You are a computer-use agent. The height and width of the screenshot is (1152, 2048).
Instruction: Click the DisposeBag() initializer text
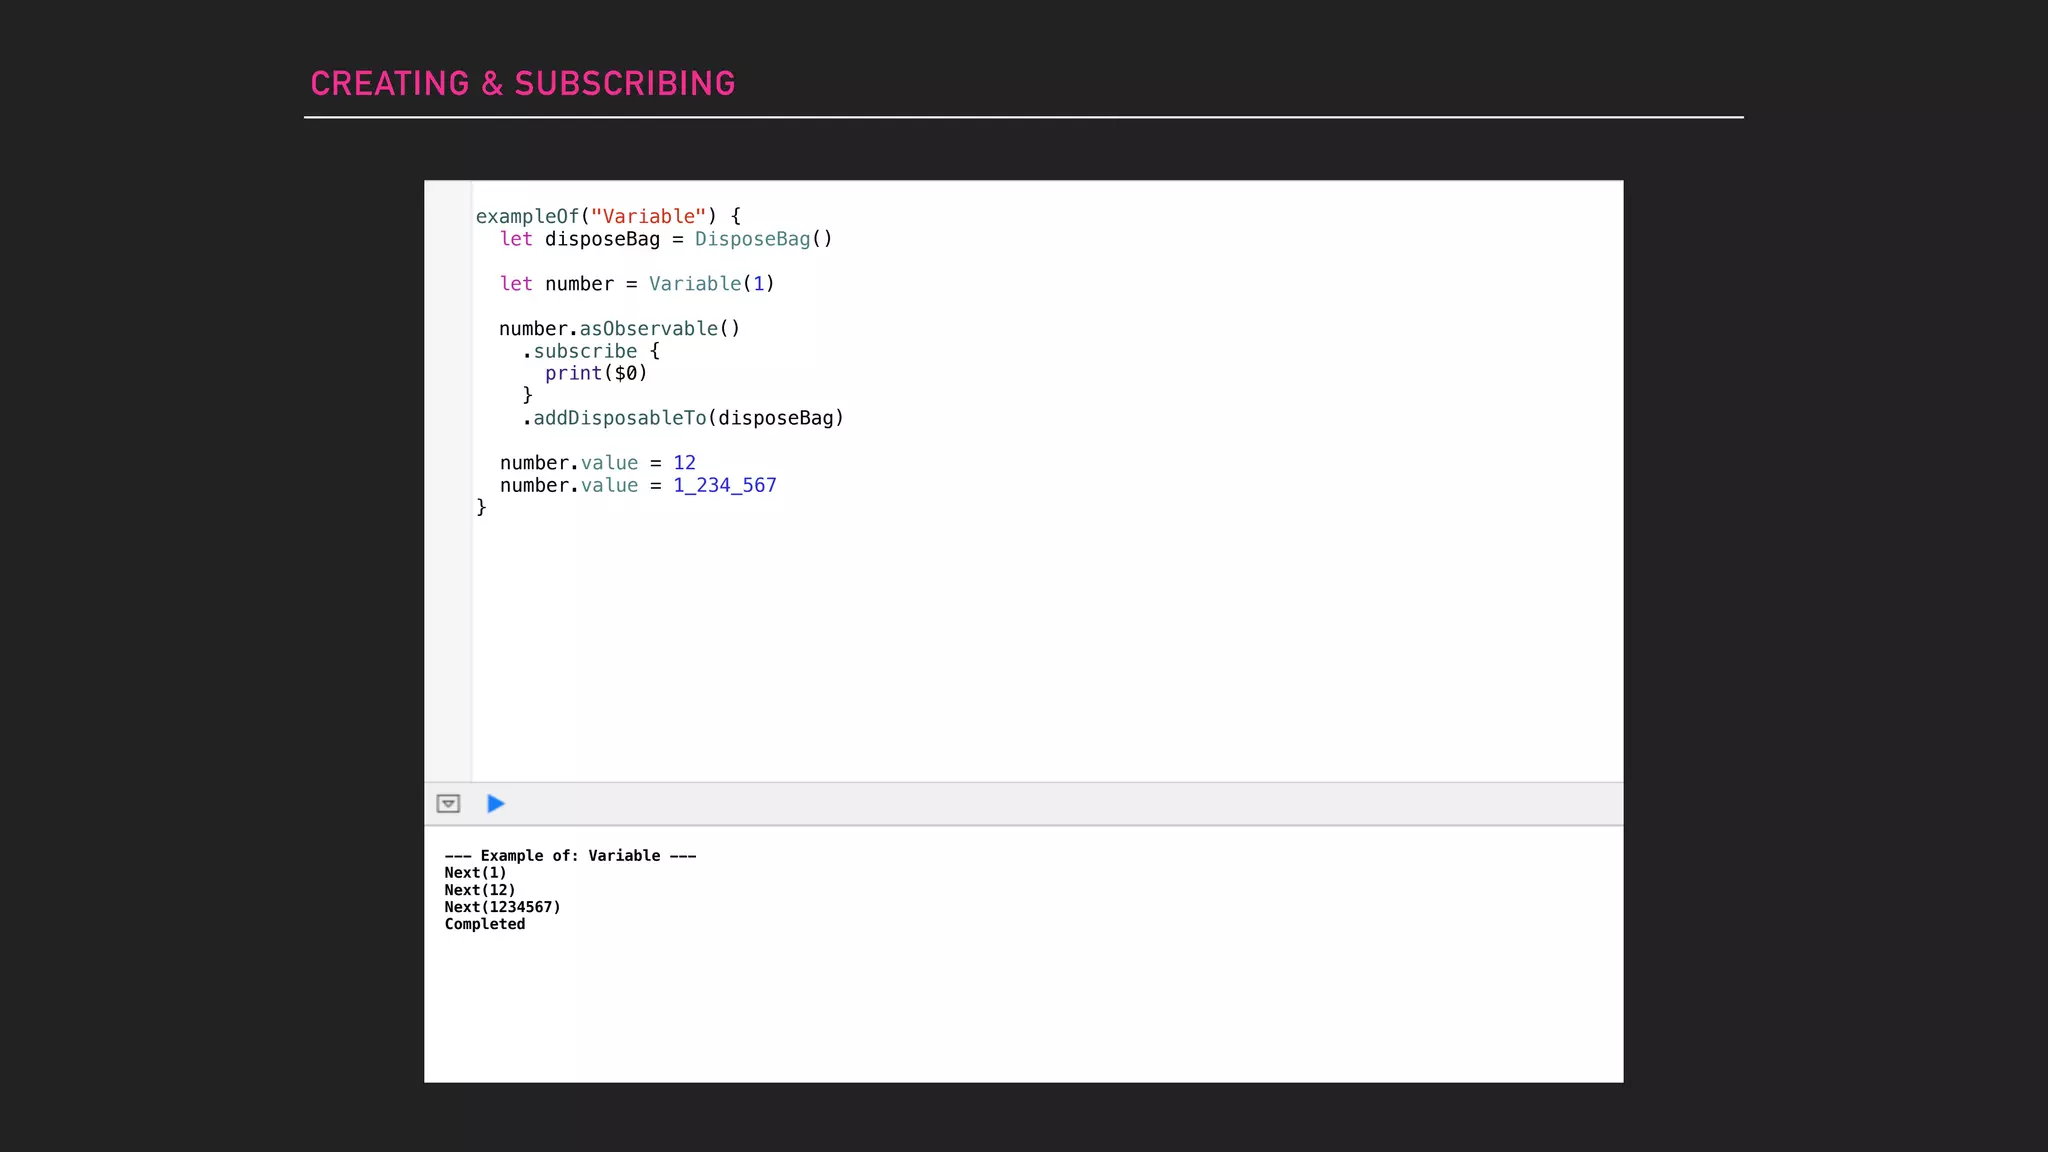point(763,239)
